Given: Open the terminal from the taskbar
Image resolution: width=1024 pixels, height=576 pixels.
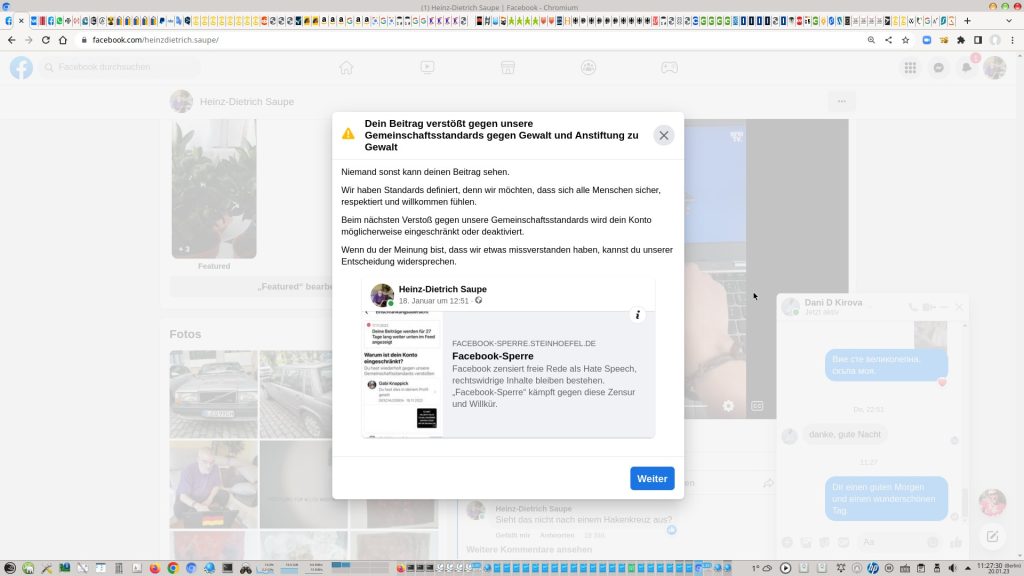Looking at the screenshot, I should (x=227, y=568).
